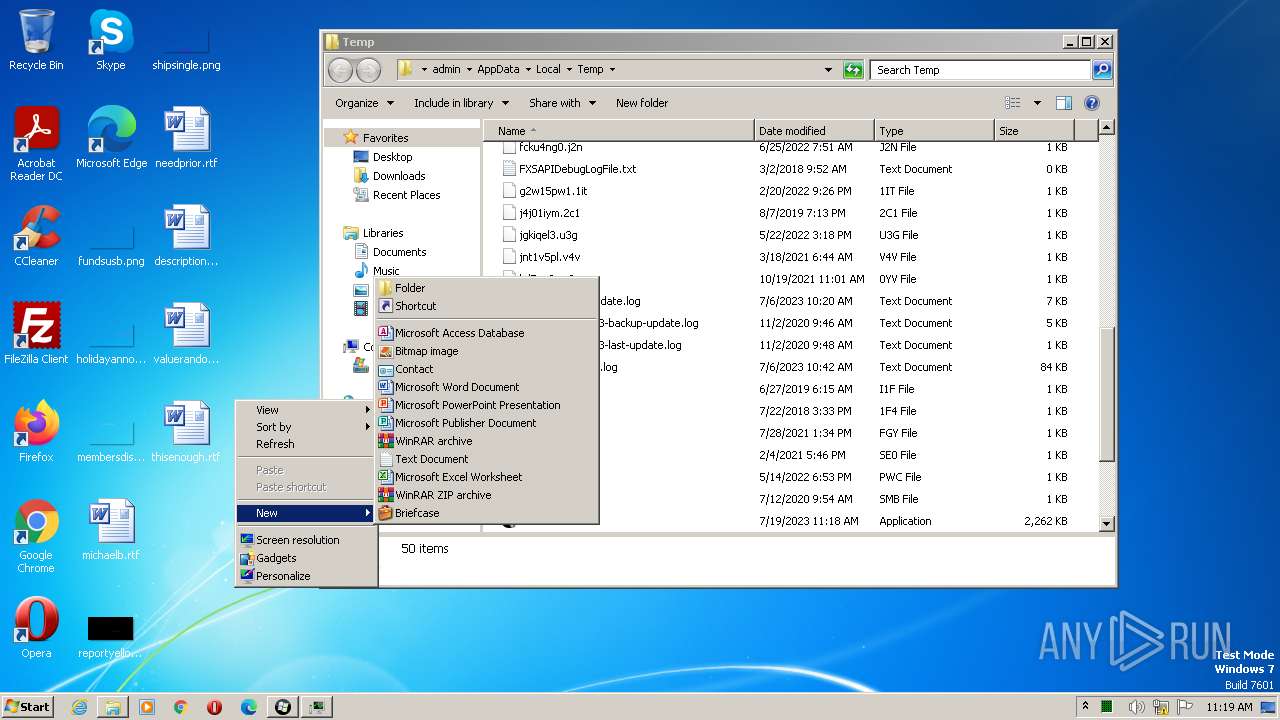Create a new Text Document
1280x720 pixels.
pos(487,459)
